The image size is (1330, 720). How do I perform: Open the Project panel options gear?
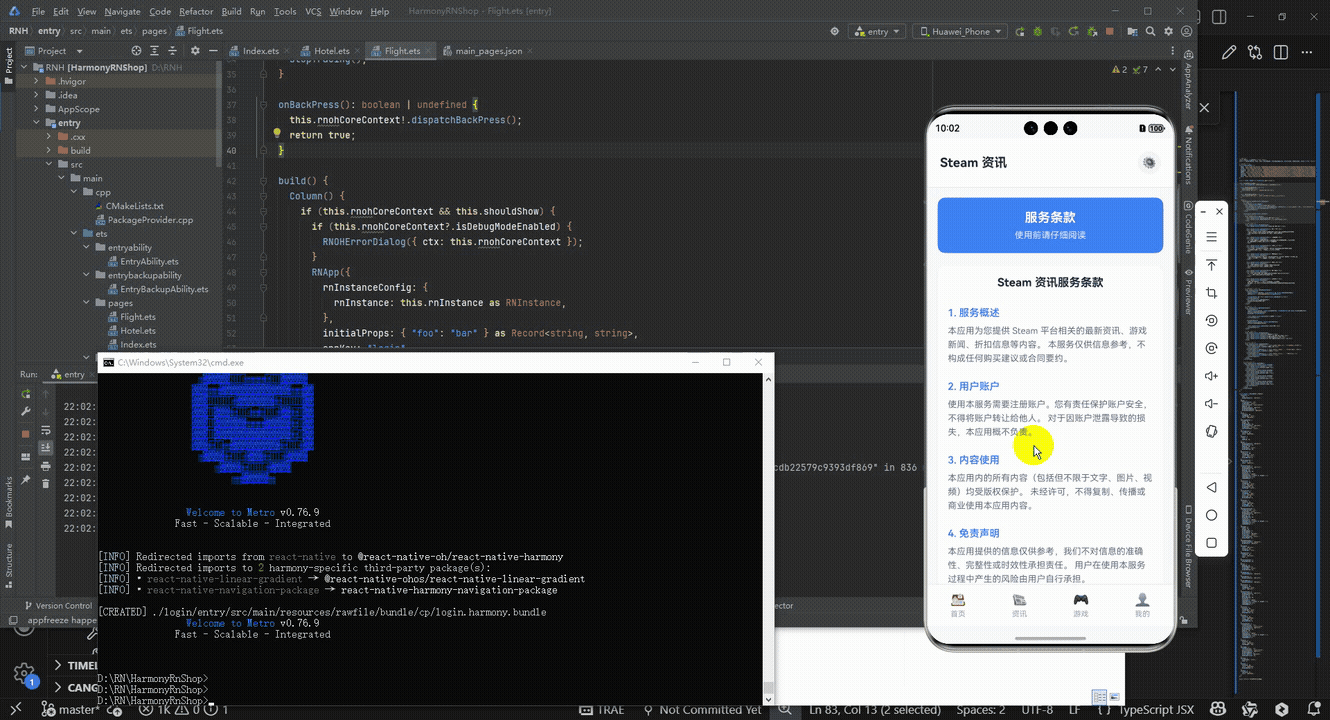(x=195, y=51)
